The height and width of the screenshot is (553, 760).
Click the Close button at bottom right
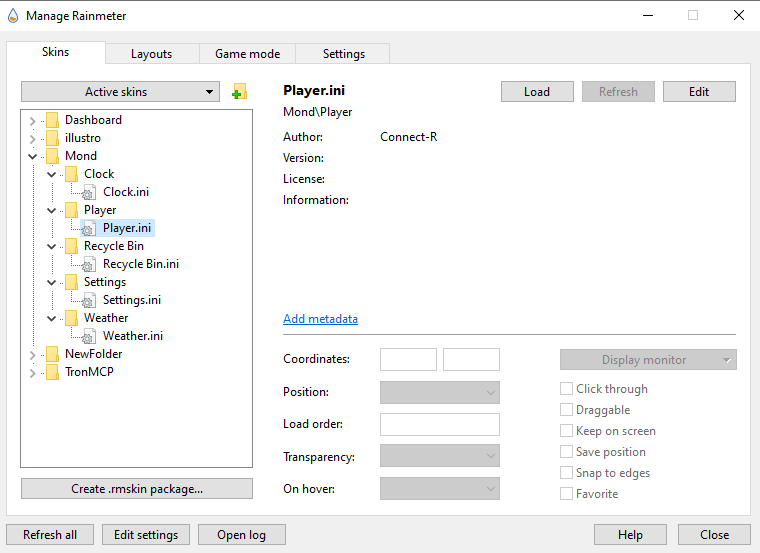coord(714,535)
